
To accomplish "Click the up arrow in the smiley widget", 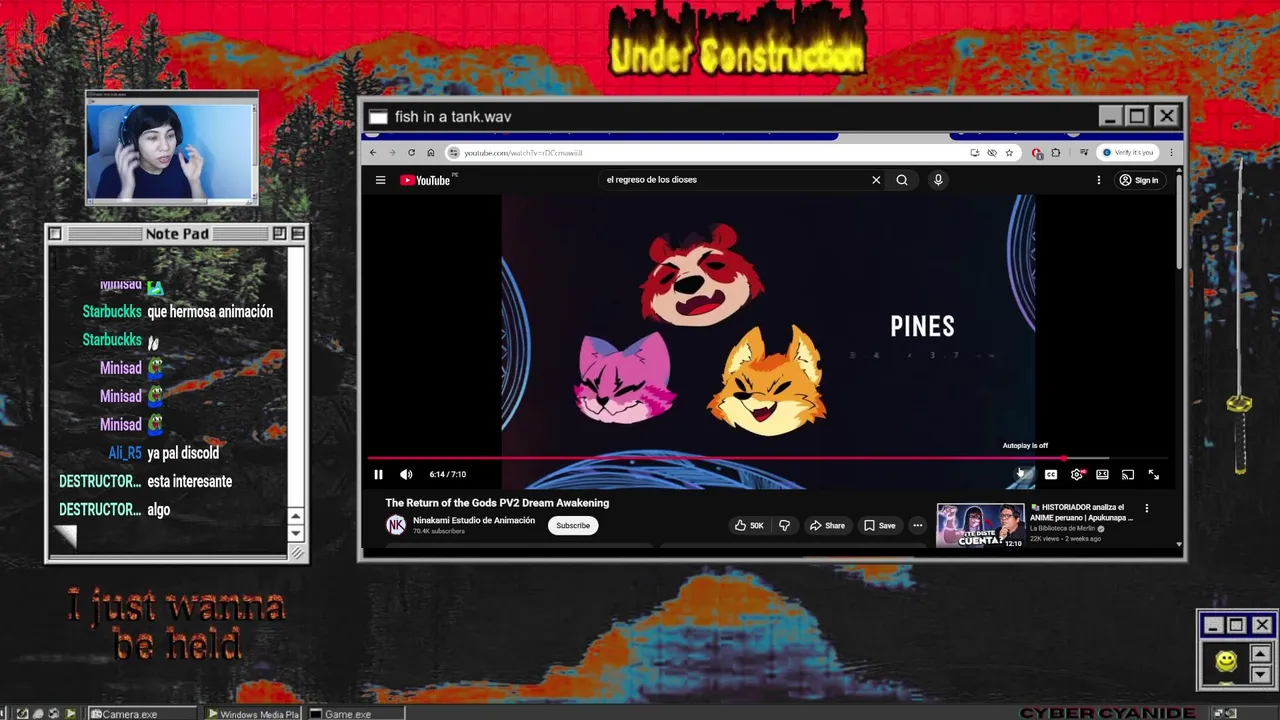I will (1260, 655).
